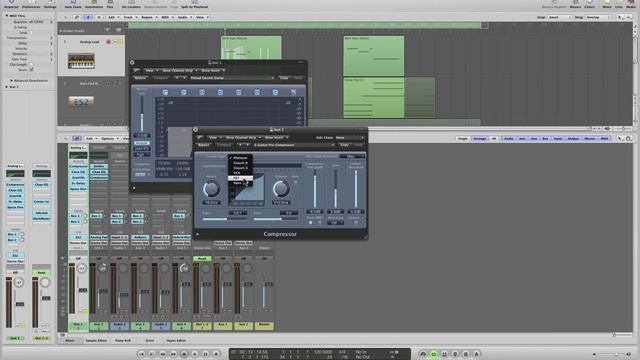The image size is (640, 360).
Task: Select VCA circuit type in menu
Action: [x=240, y=173]
